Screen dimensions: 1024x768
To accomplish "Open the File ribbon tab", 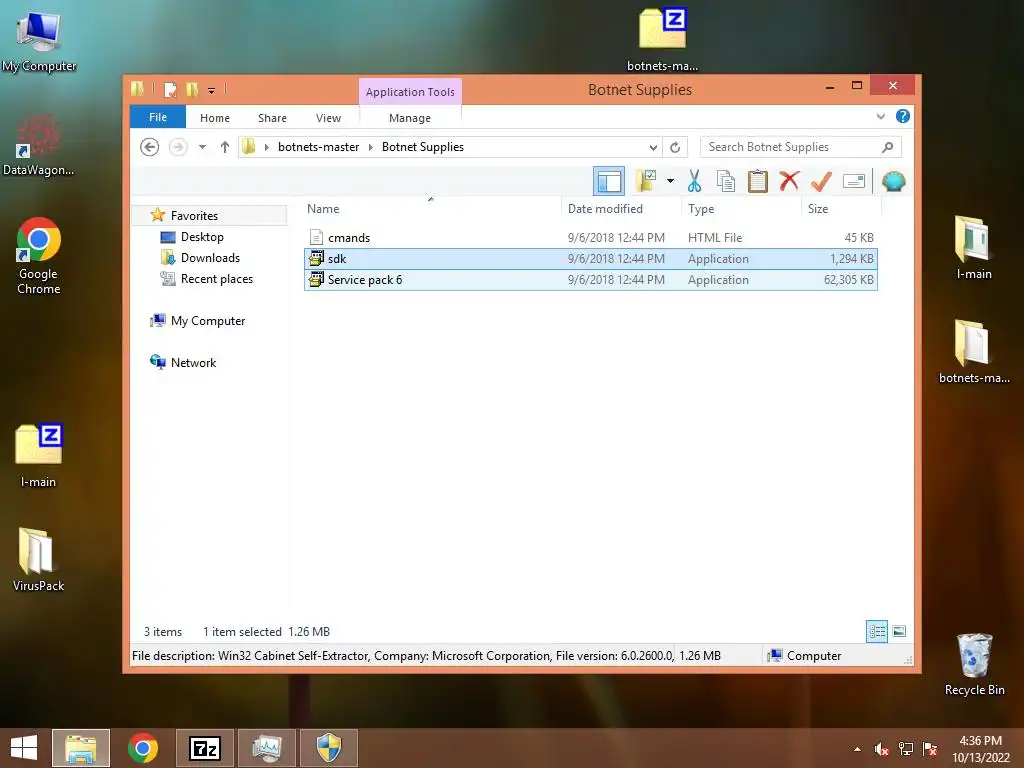I will pos(158,118).
